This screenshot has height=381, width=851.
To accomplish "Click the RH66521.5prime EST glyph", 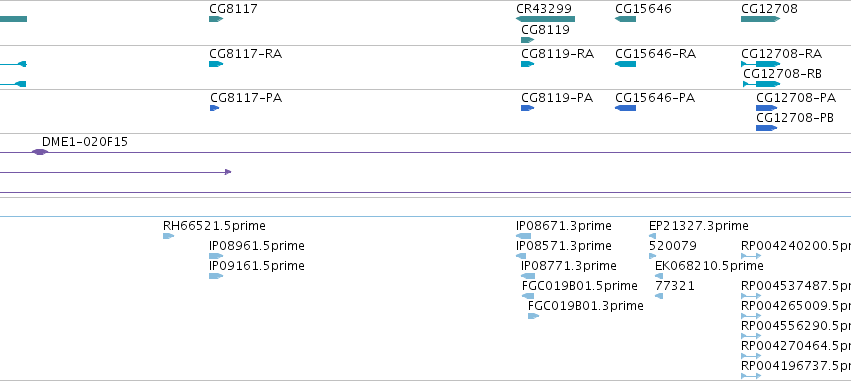I will [x=168, y=236].
